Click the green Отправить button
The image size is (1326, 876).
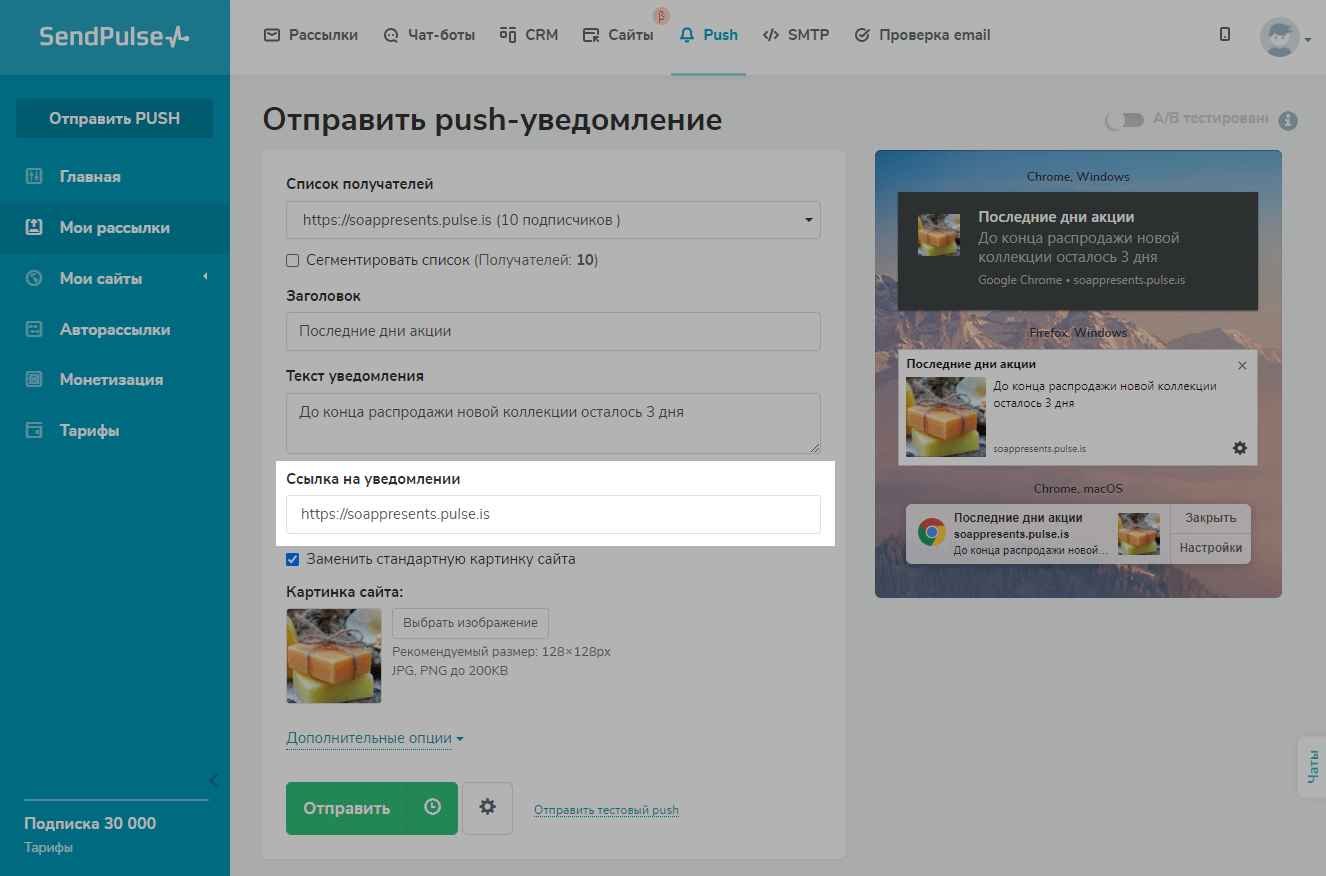tap(346, 808)
